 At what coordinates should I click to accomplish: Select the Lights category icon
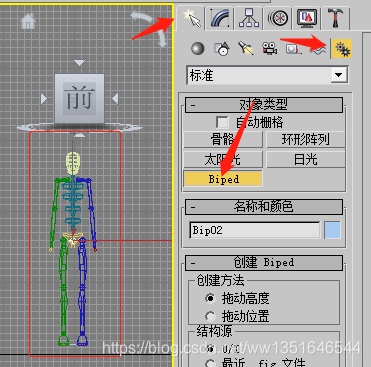coord(246,49)
